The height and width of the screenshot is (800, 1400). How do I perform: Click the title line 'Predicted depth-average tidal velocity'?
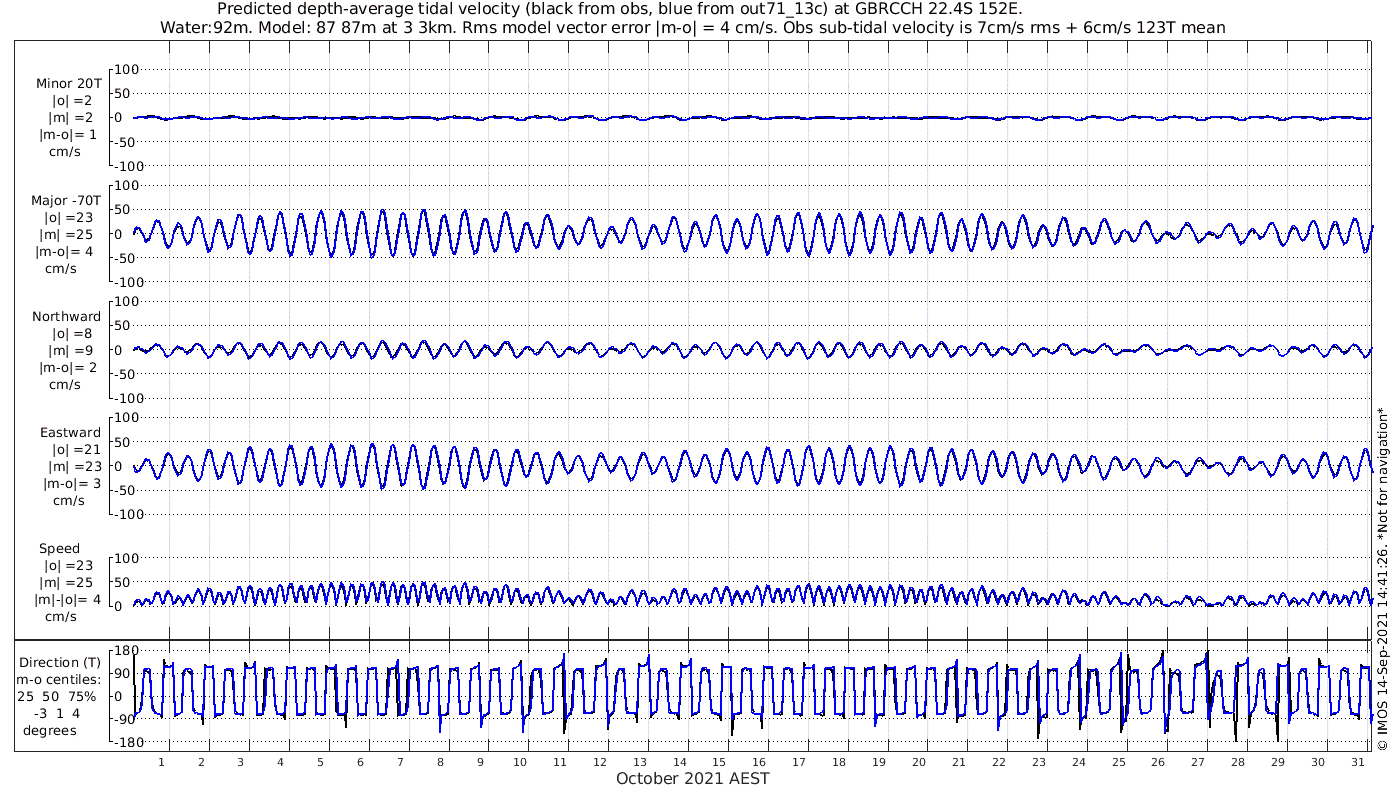(x=619, y=9)
